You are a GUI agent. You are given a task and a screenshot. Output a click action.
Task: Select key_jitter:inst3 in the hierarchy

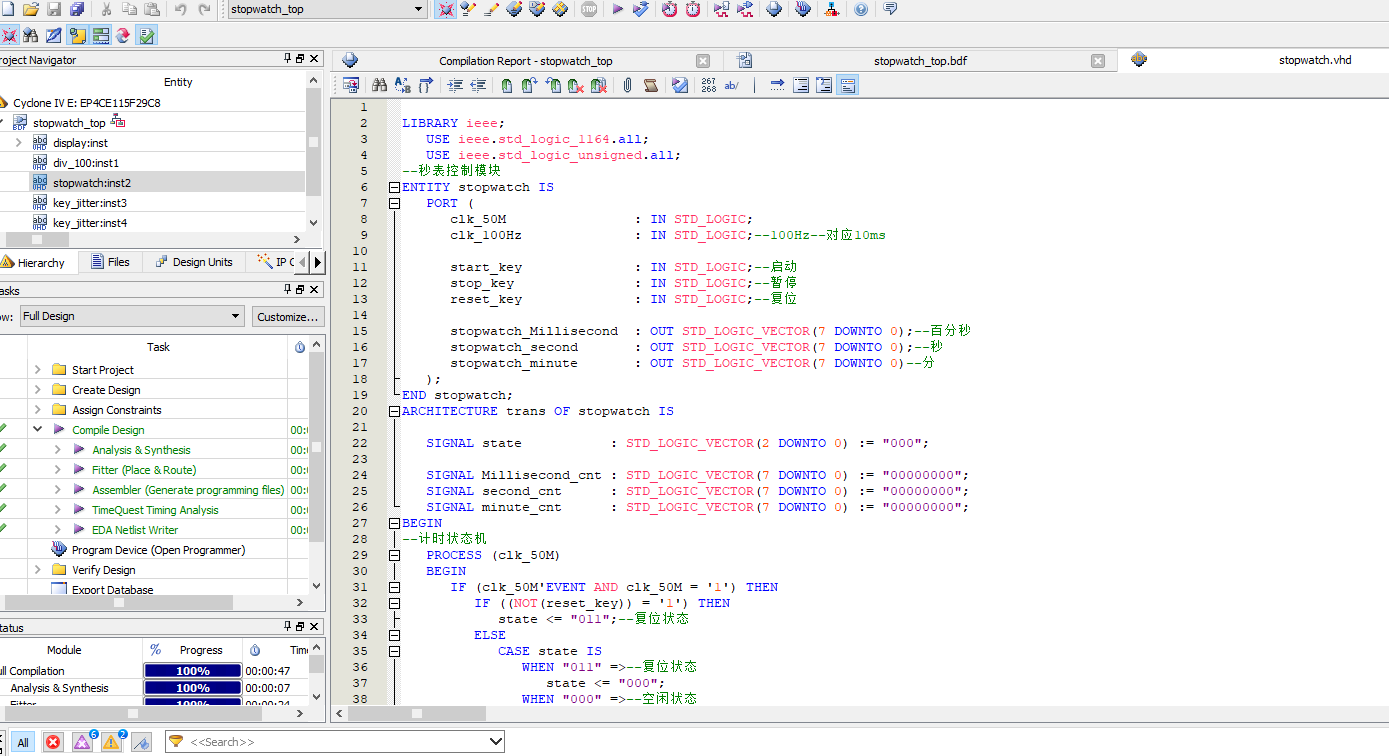(x=90, y=203)
